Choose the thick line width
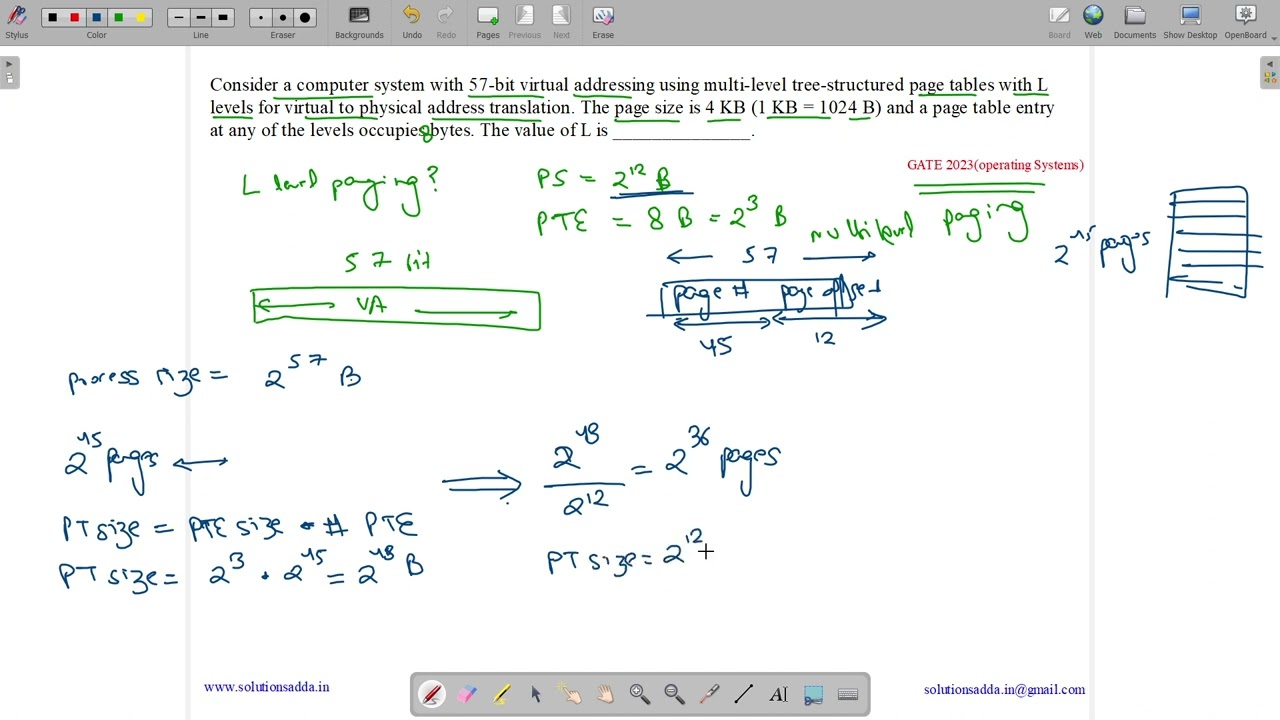This screenshot has height=720, width=1280. tap(223, 17)
